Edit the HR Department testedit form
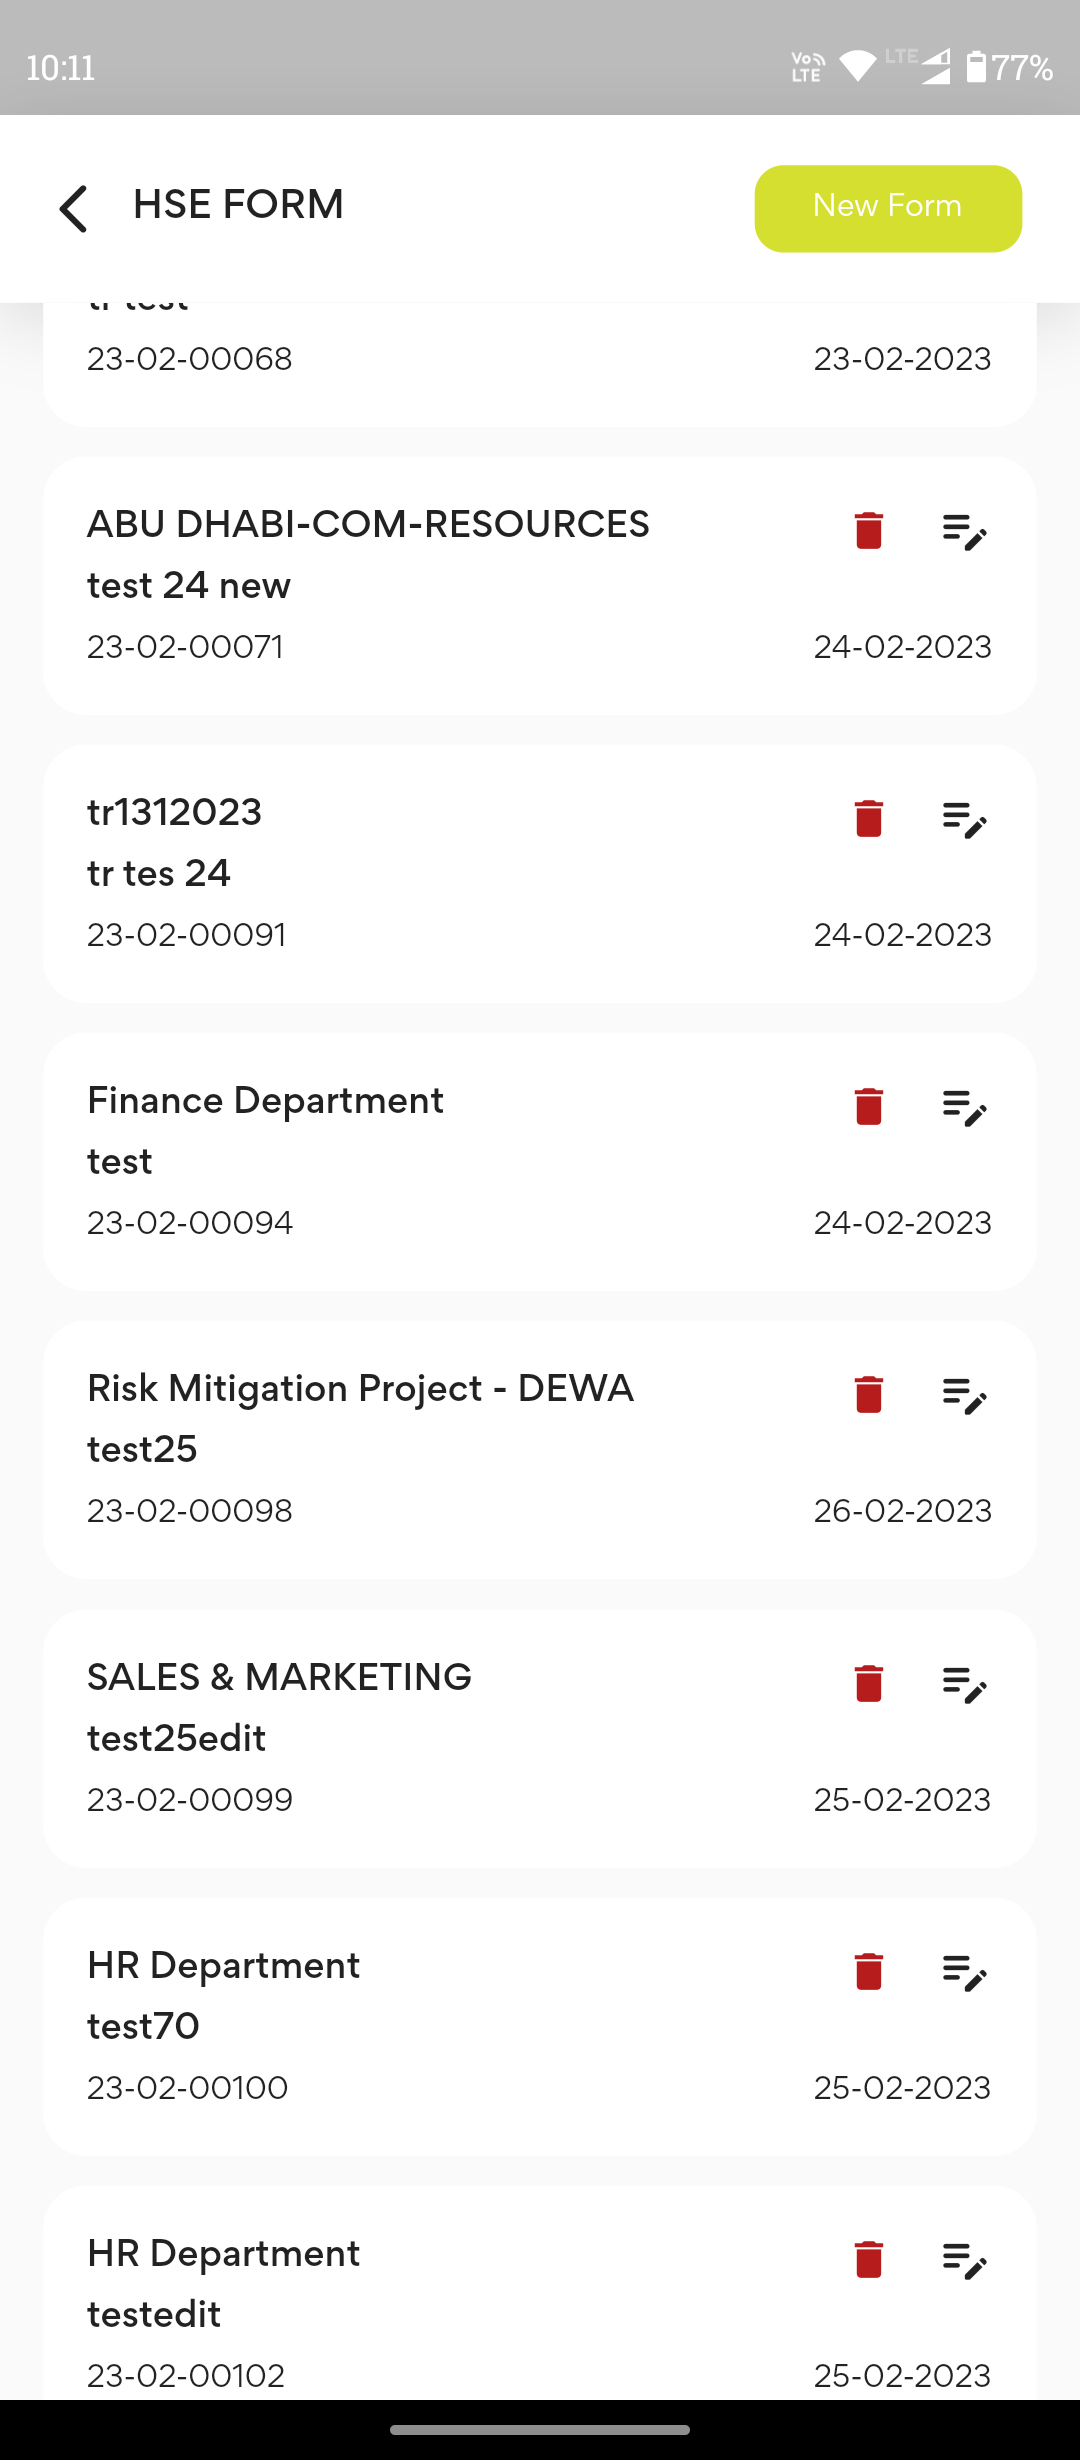This screenshot has width=1080, height=2460. point(964,2260)
